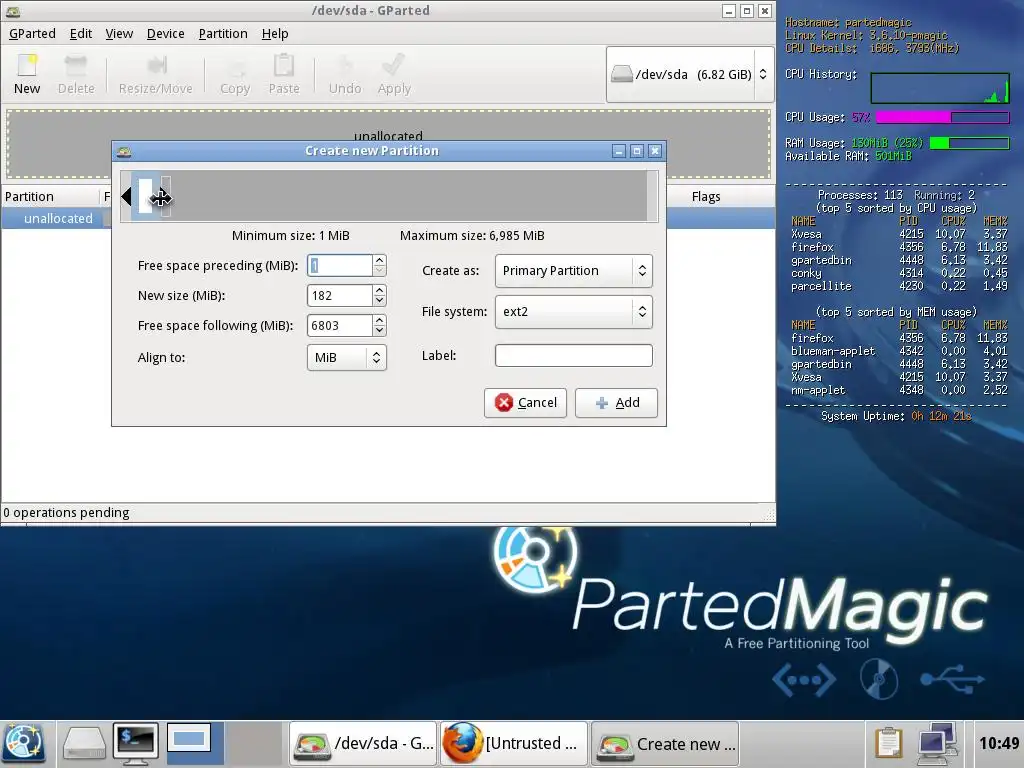Open the File system ext2 dropdown
Viewport: 1024px width, 768px height.
coord(573,312)
